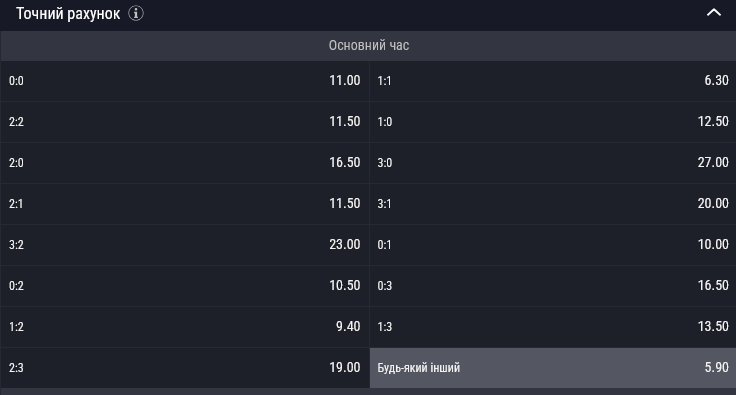
Task: Choose the 2:2 outcome at 11.50
Action: point(184,122)
